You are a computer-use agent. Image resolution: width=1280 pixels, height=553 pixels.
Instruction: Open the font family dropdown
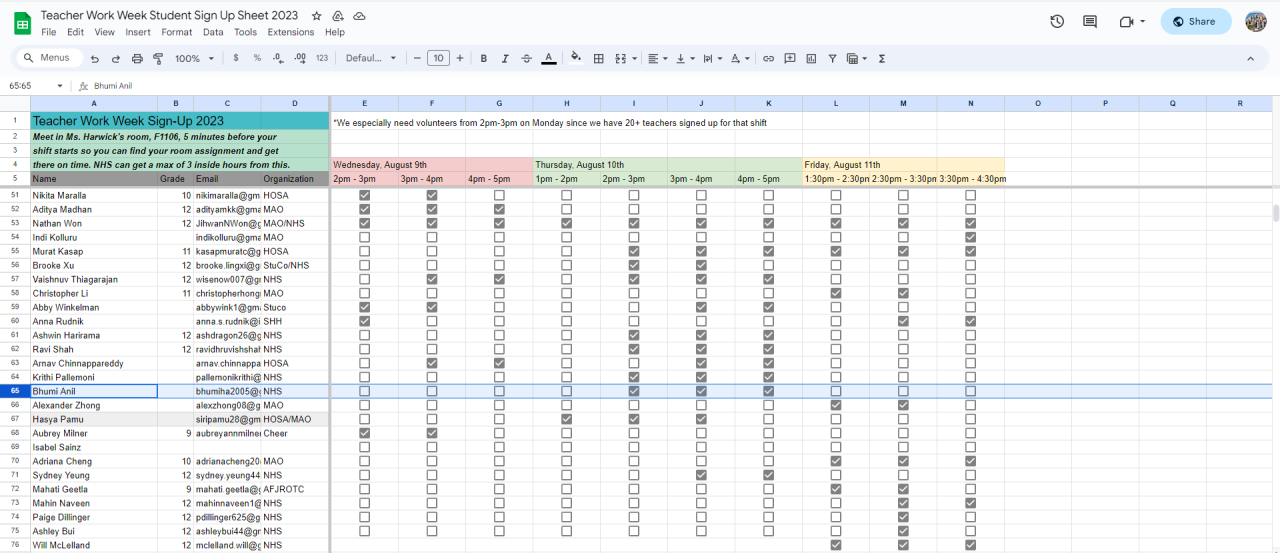click(371, 59)
